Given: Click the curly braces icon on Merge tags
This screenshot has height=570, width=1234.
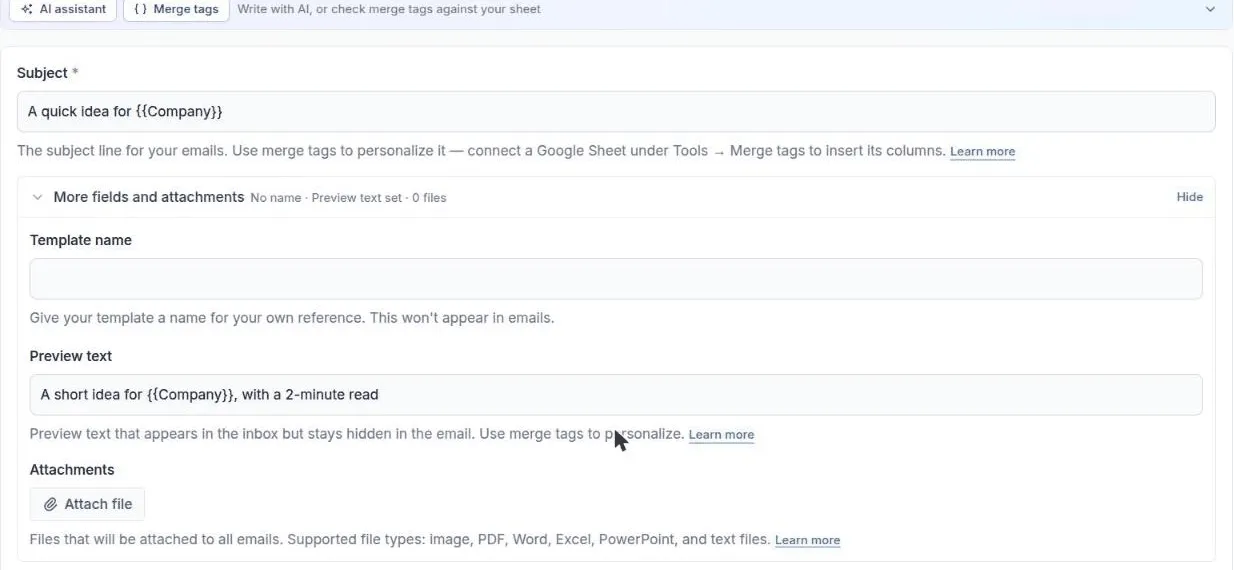Looking at the screenshot, I should (x=140, y=9).
